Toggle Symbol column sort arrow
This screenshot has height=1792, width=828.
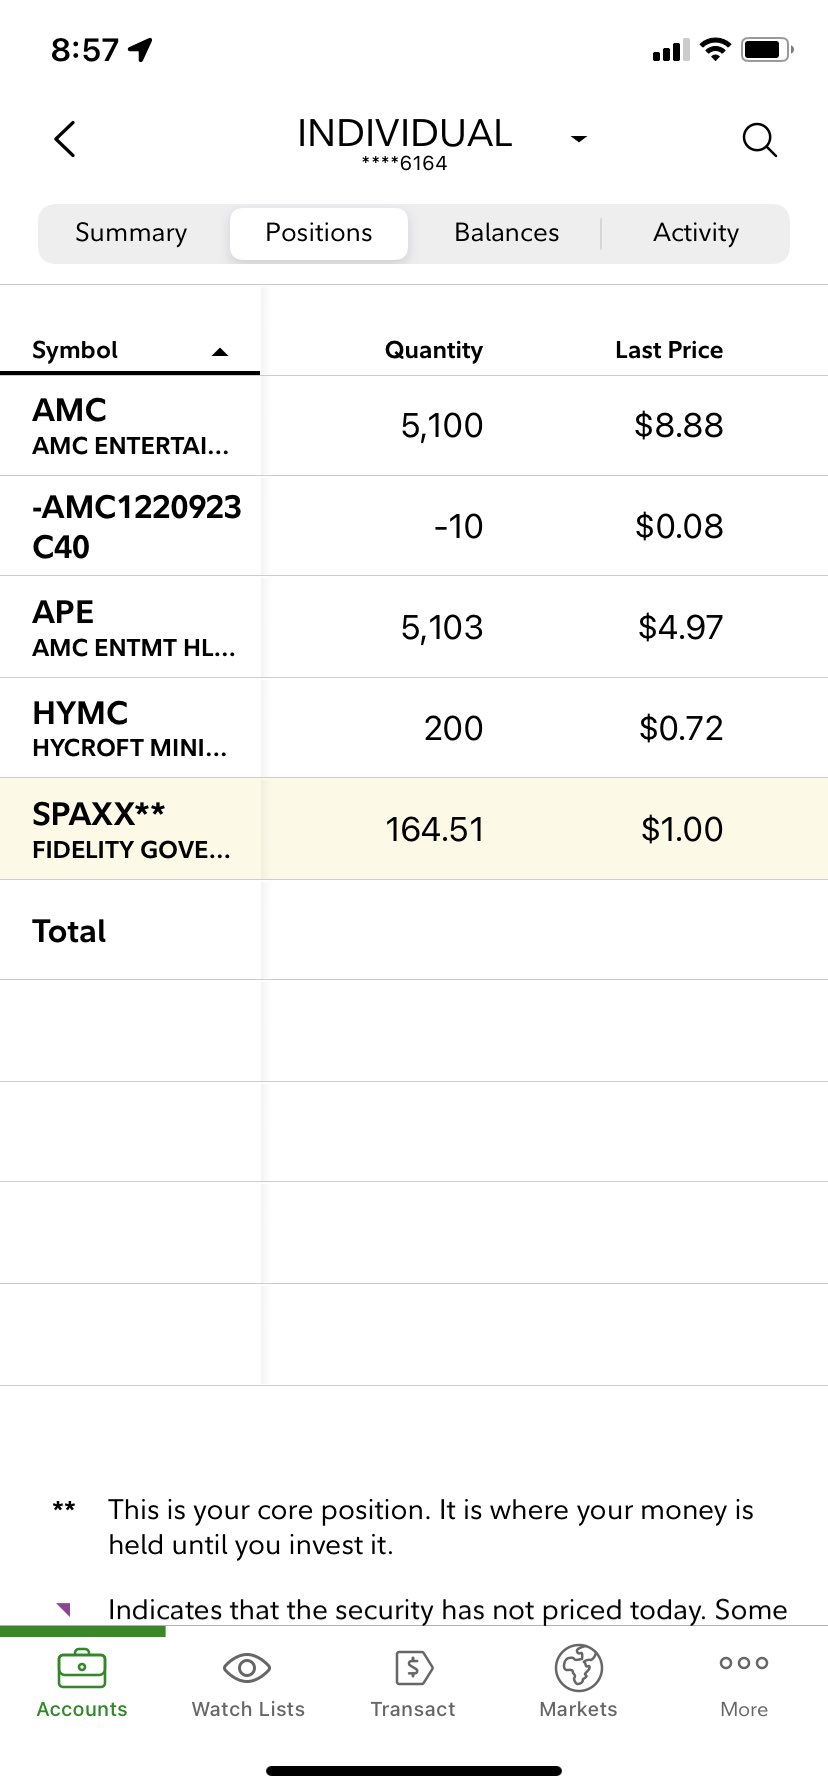[220, 352]
